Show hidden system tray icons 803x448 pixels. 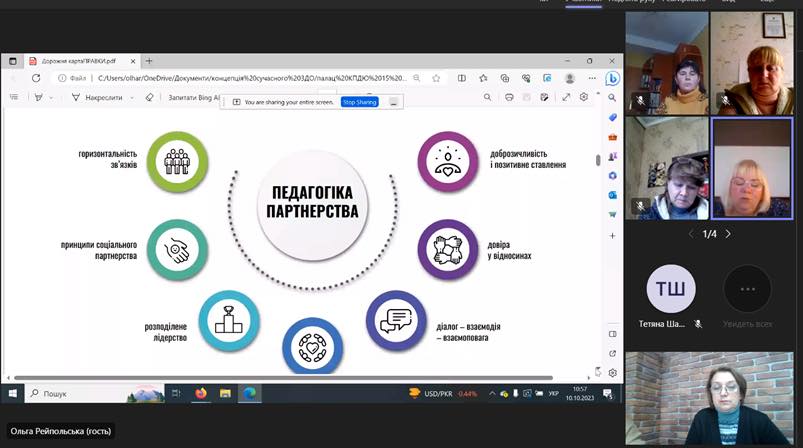492,393
